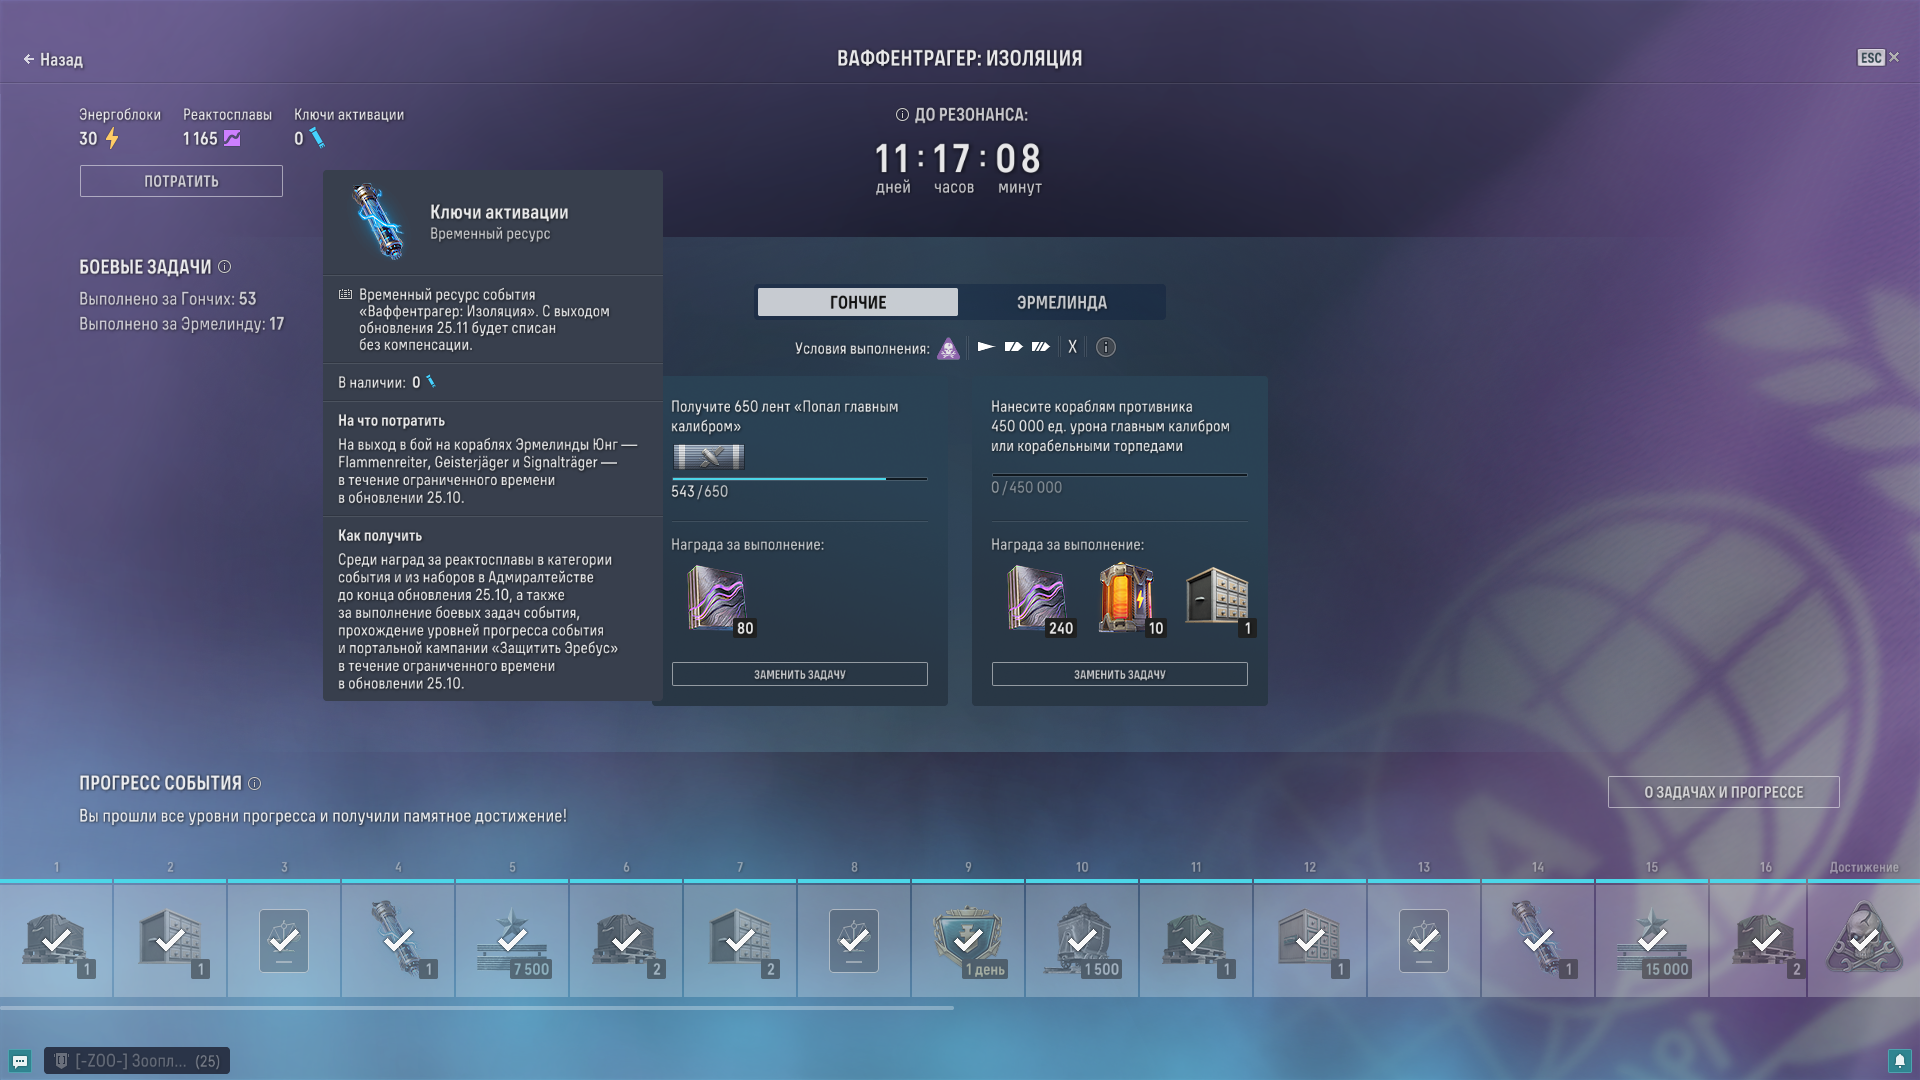The height and width of the screenshot is (1080, 1920).
Task: Replace the 650 ribbons task
Action: 799,674
